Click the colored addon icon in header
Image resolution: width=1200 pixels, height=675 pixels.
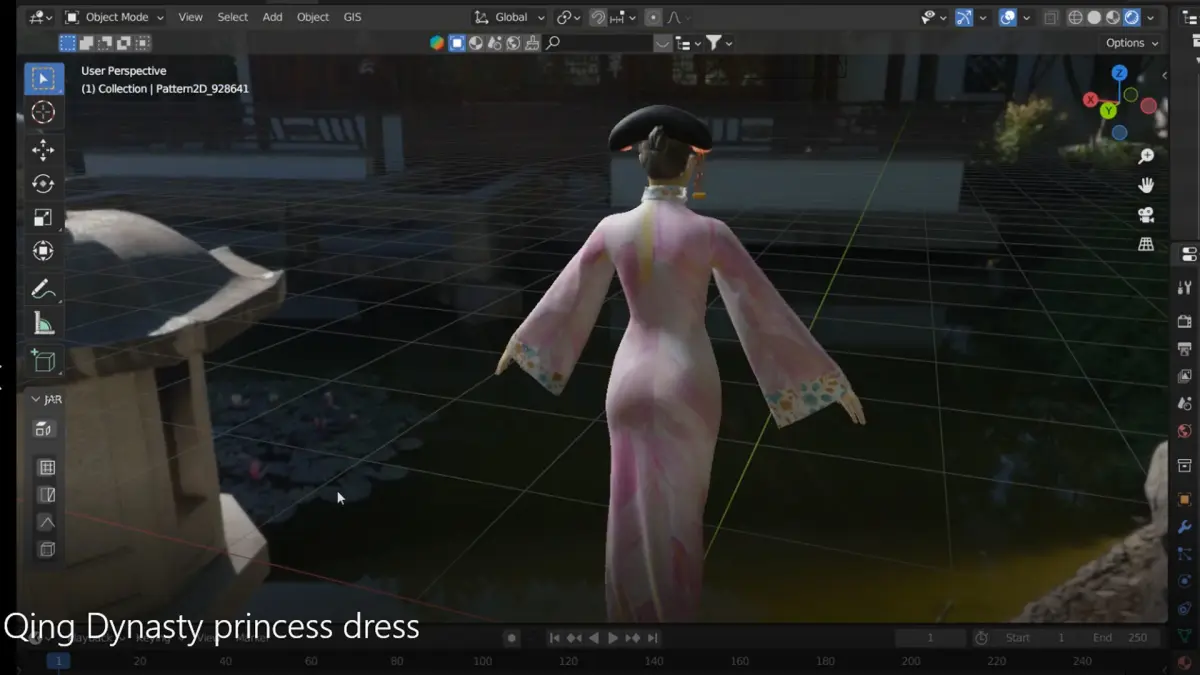pos(437,43)
